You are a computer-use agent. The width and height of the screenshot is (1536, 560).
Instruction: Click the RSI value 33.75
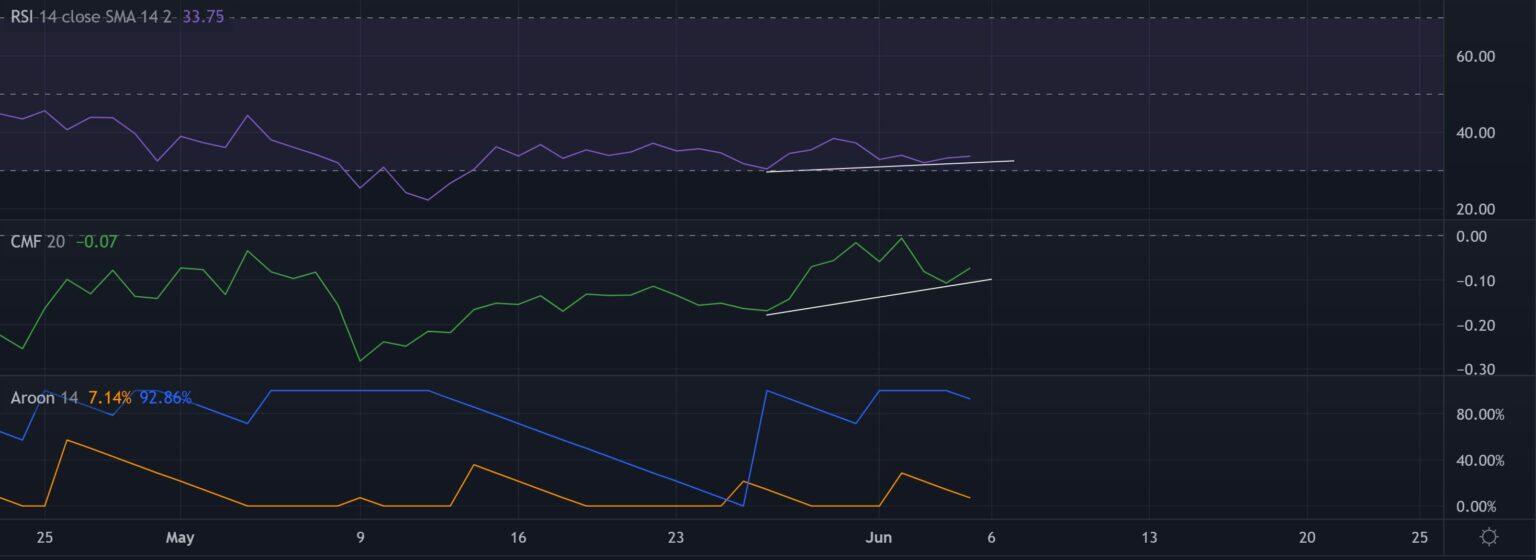pos(203,17)
